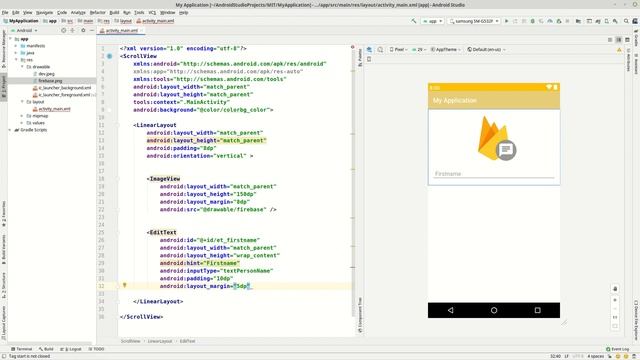Open the Default (en-us) locale dropdown
Screen dimensions: 640x360
tap(486, 49)
